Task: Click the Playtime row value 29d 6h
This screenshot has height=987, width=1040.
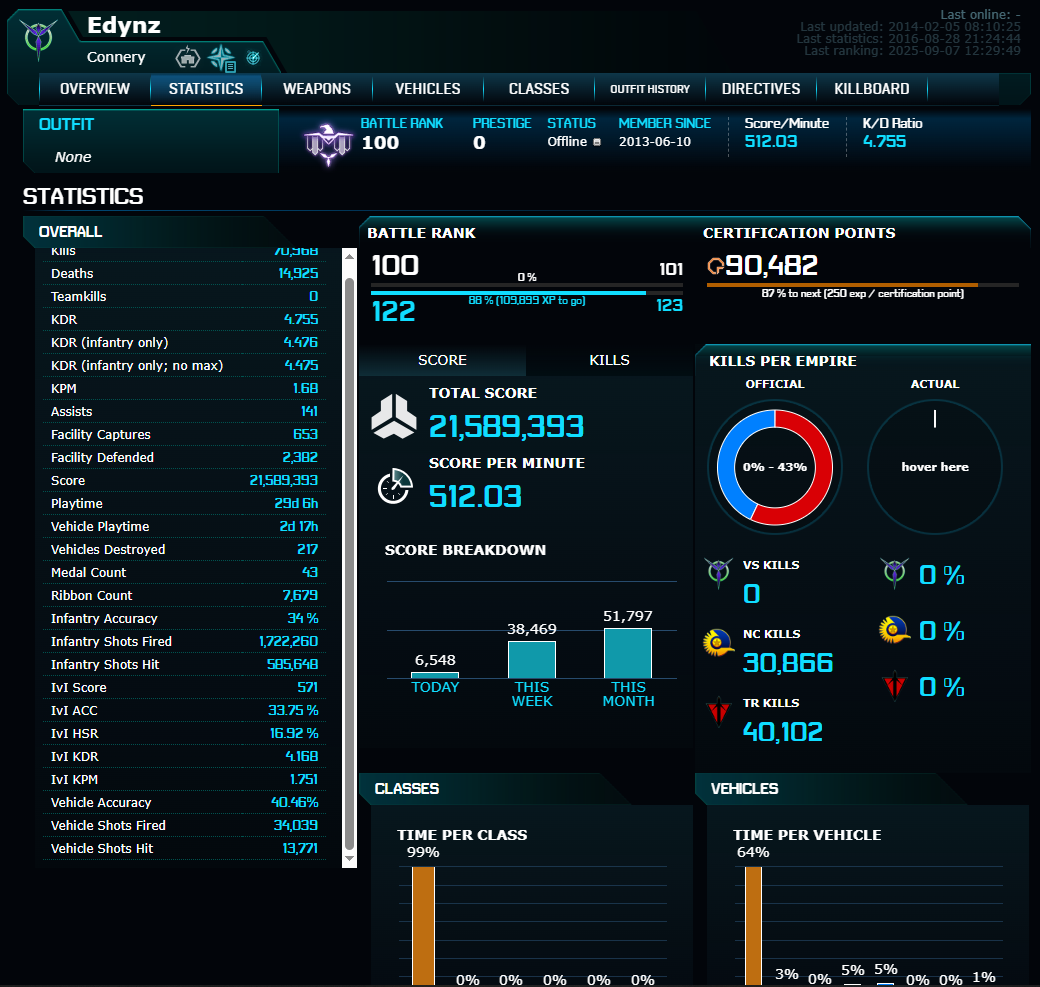Action: (296, 503)
